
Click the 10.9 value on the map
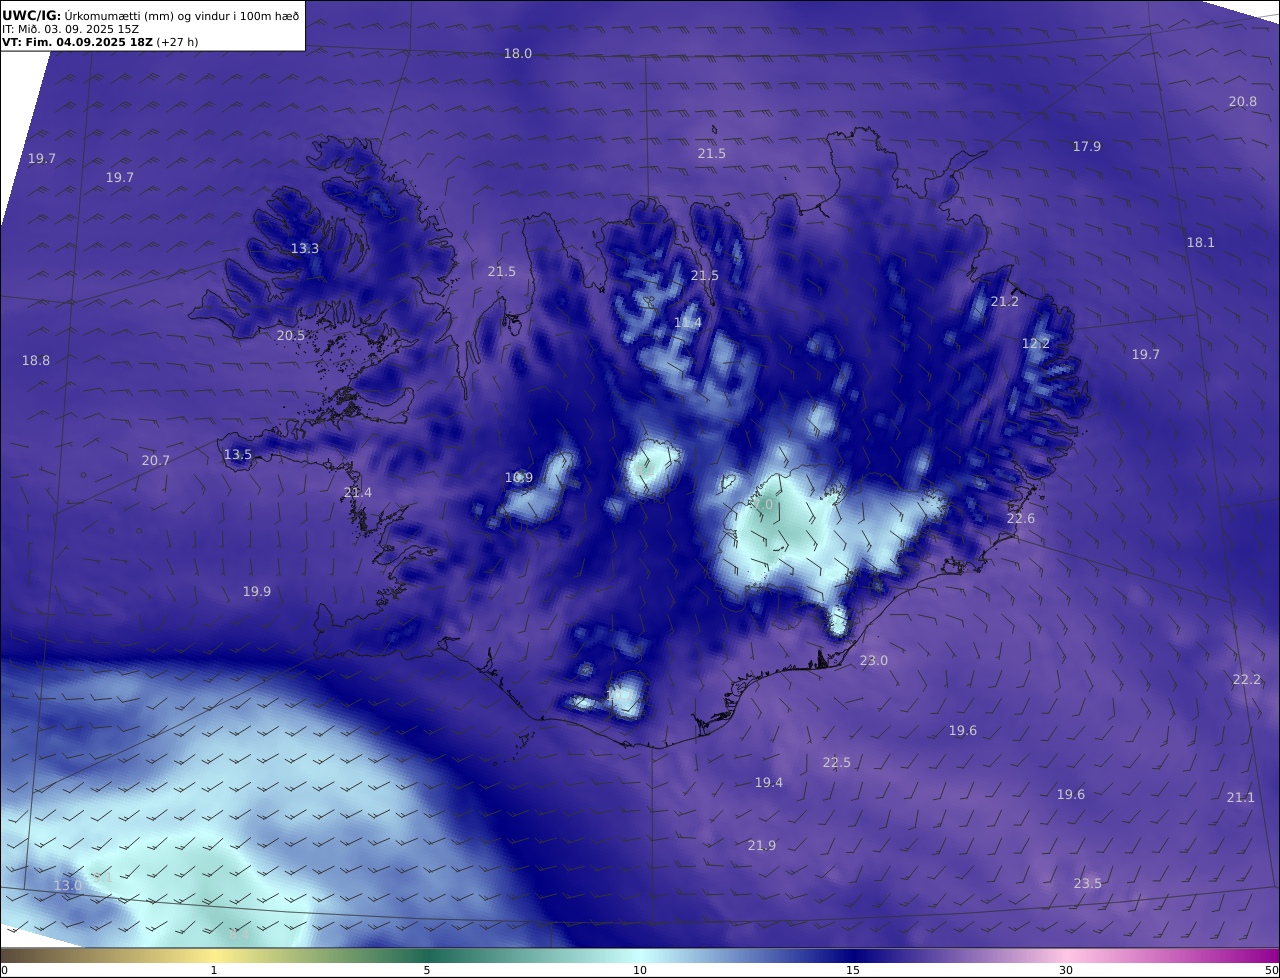519,478
